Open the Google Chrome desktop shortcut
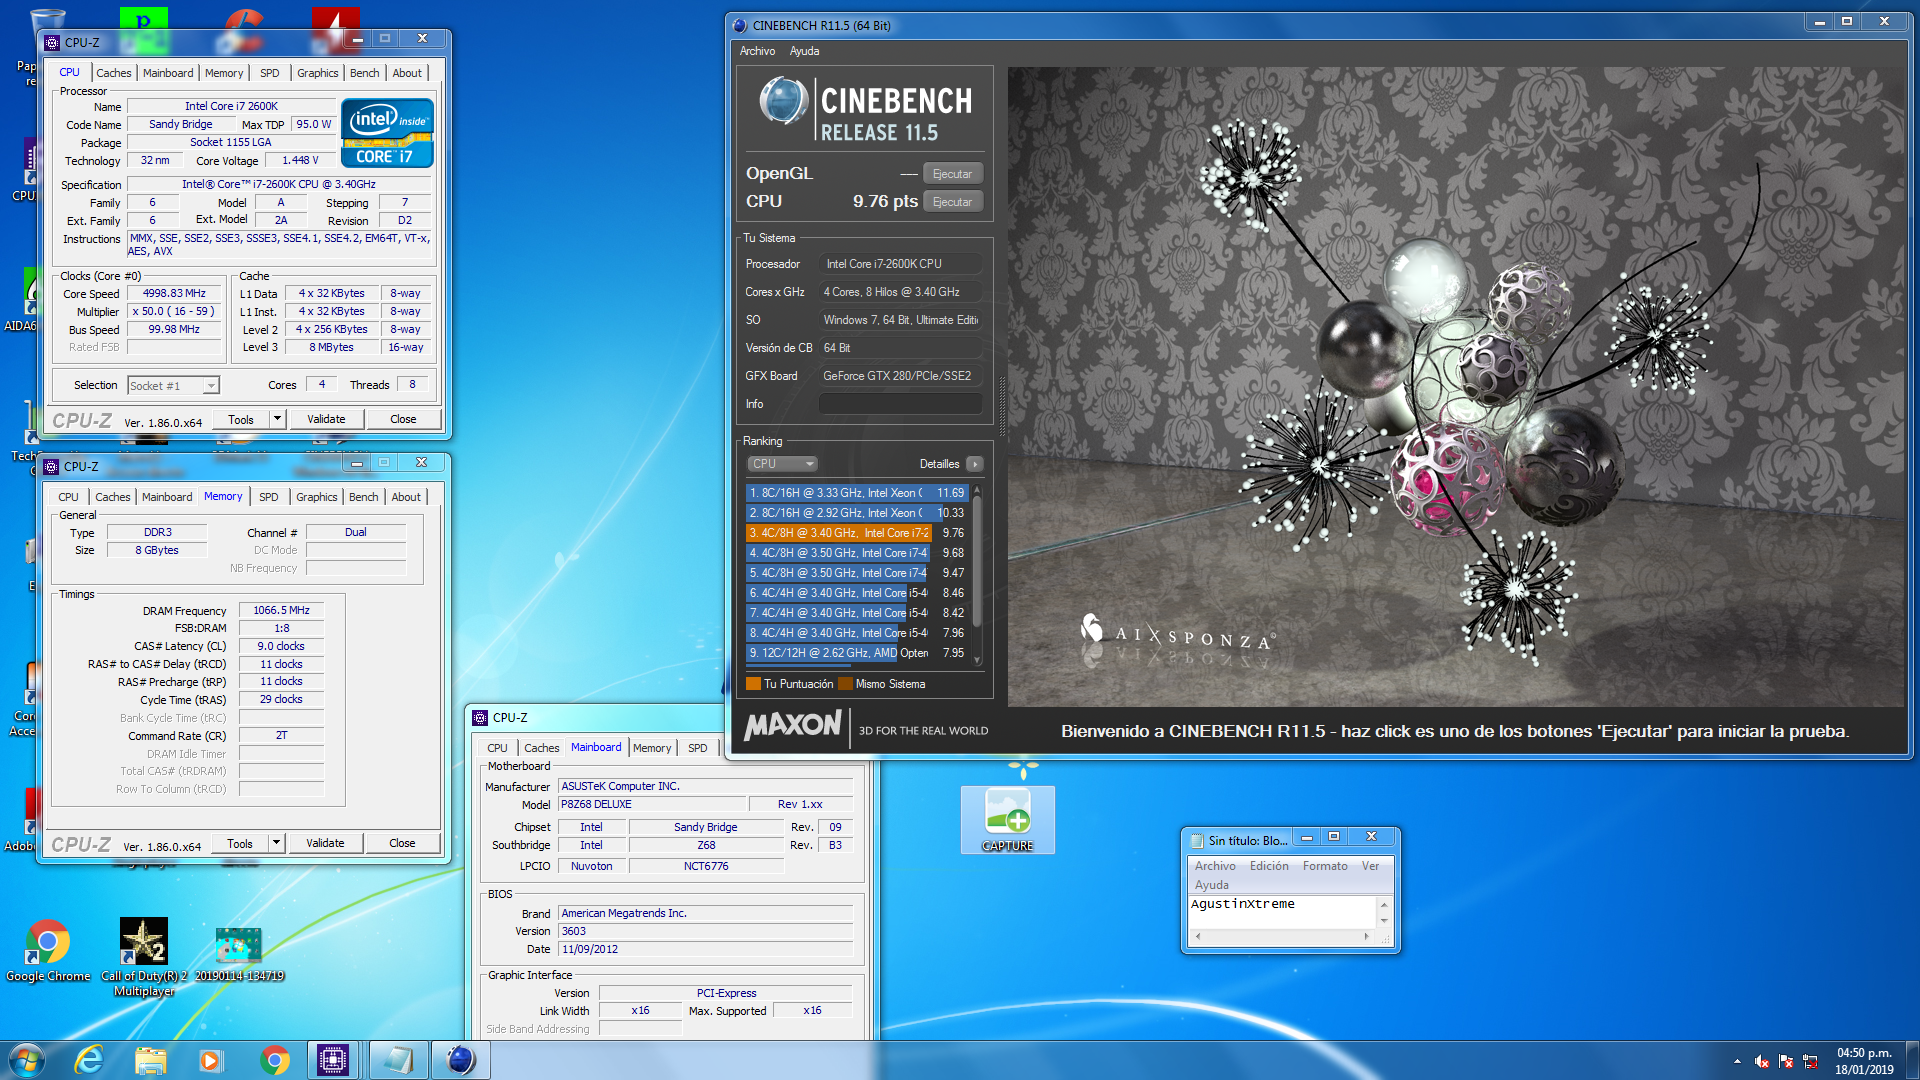The height and width of the screenshot is (1080, 1920). pyautogui.click(x=47, y=951)
